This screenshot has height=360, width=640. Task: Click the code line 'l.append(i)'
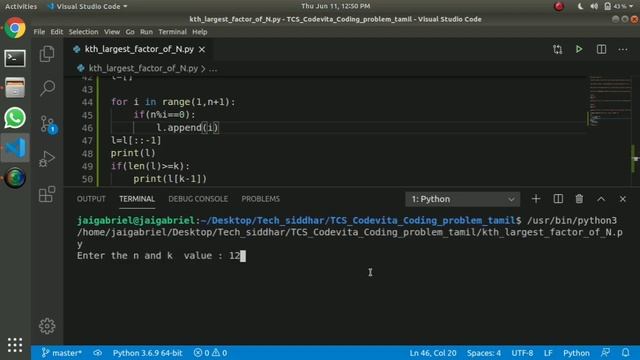pyautogui.click(x=188, y=128)
